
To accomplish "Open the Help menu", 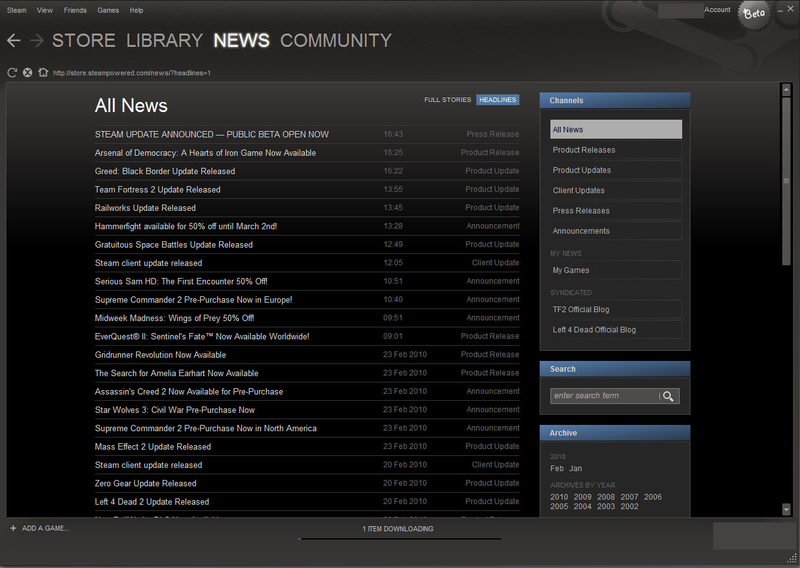I will pos(136,10).
